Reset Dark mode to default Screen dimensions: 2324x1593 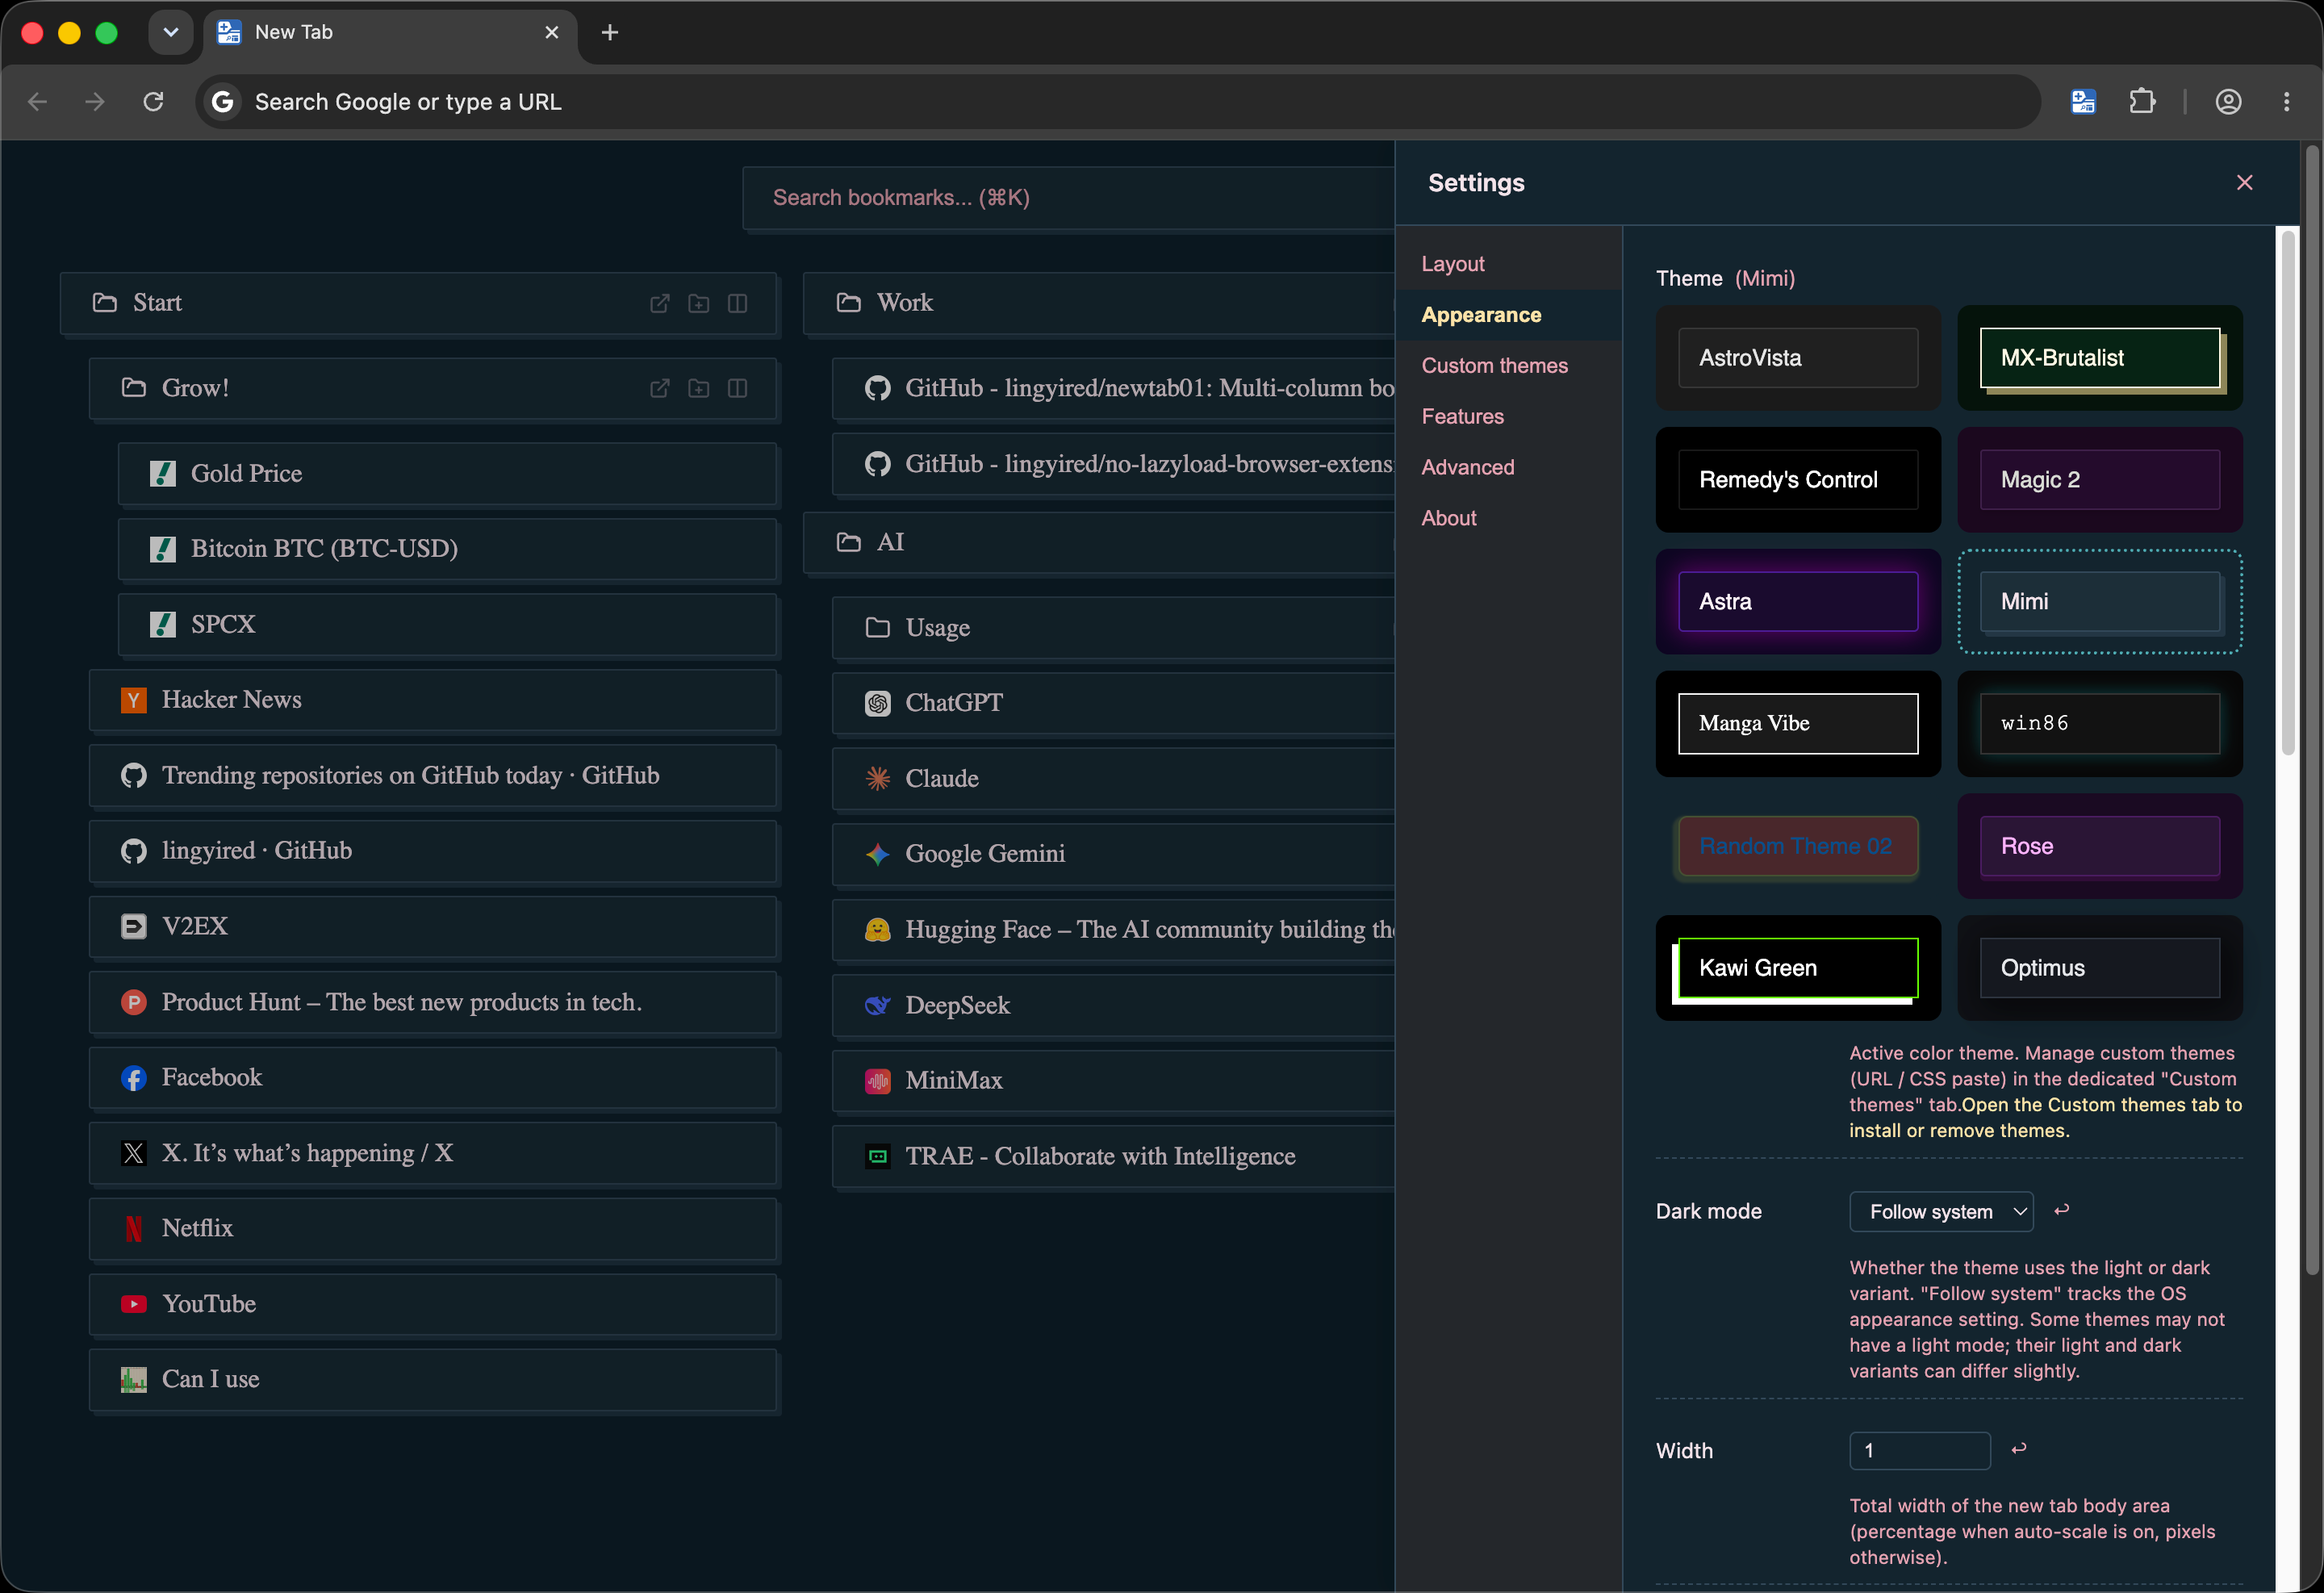coord(2061,1210)
